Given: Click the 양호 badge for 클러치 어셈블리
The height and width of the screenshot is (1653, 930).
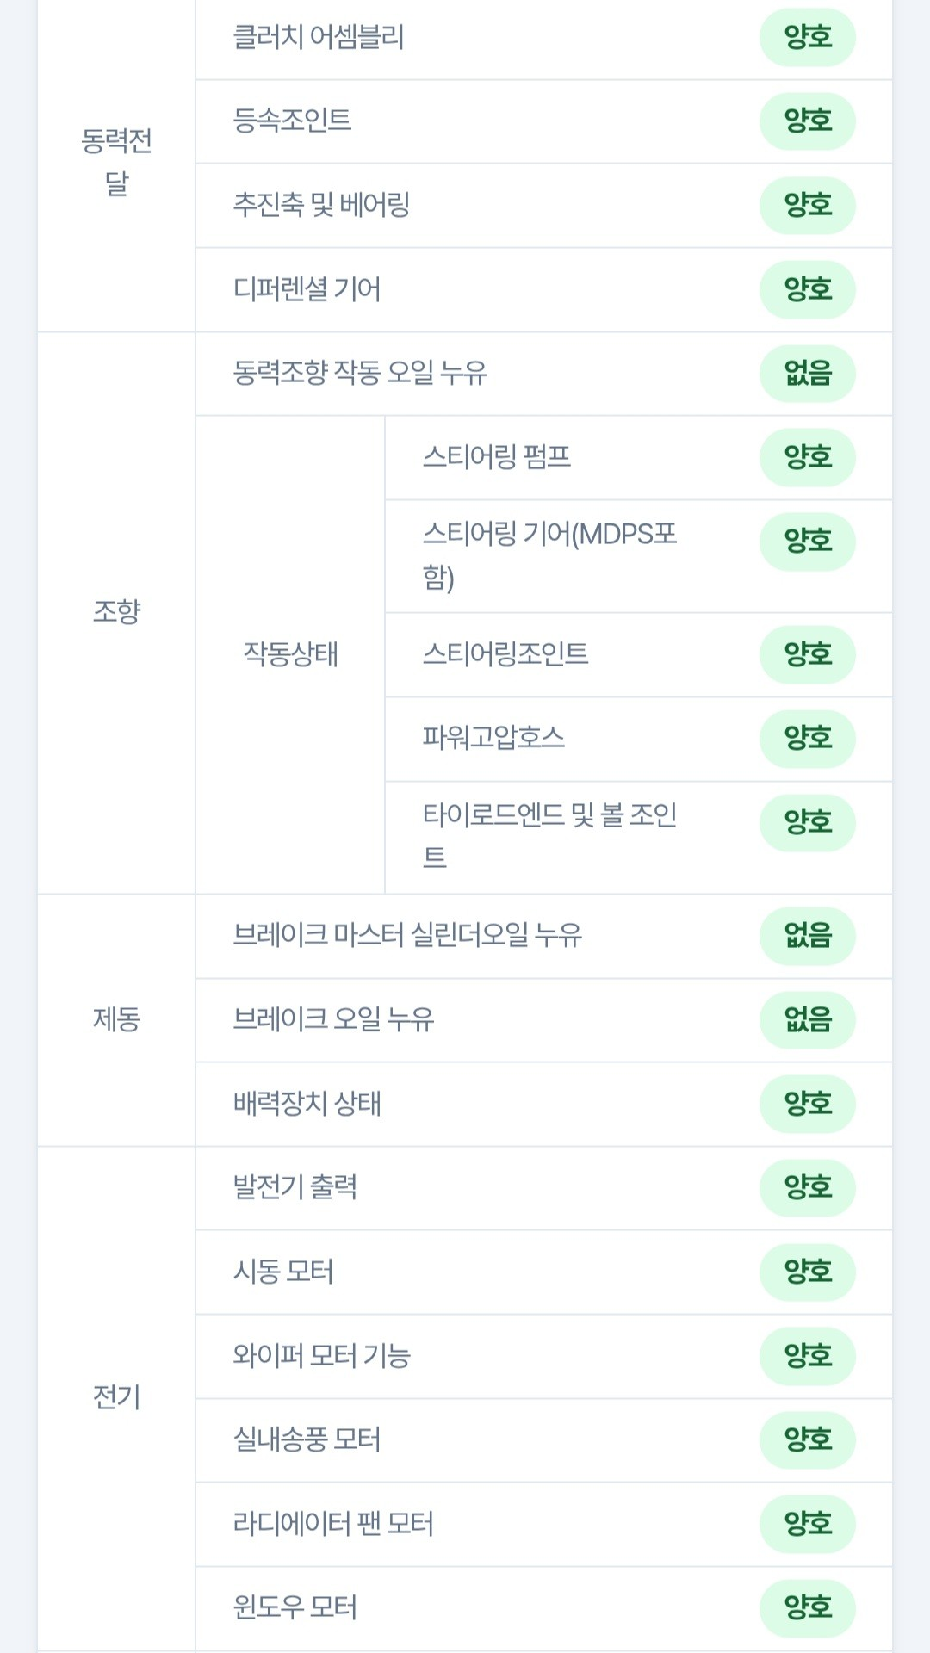Looking at the screenshot, I should 807,38.
